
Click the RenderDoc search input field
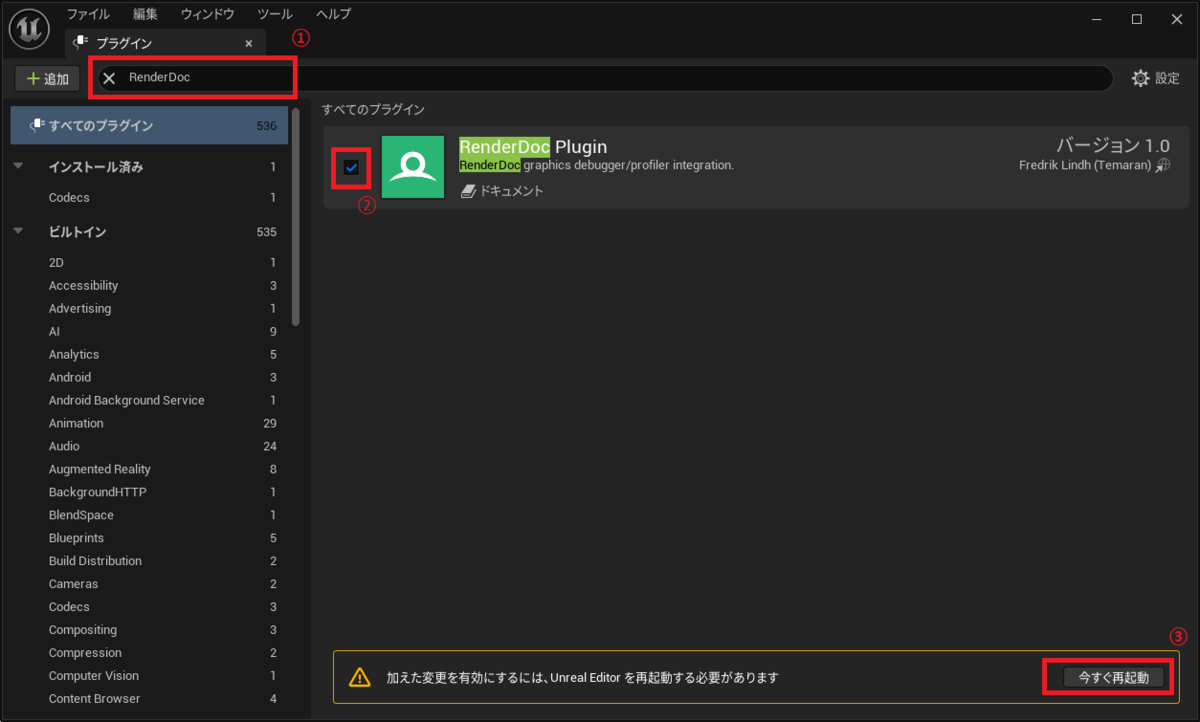click(604, 78)
